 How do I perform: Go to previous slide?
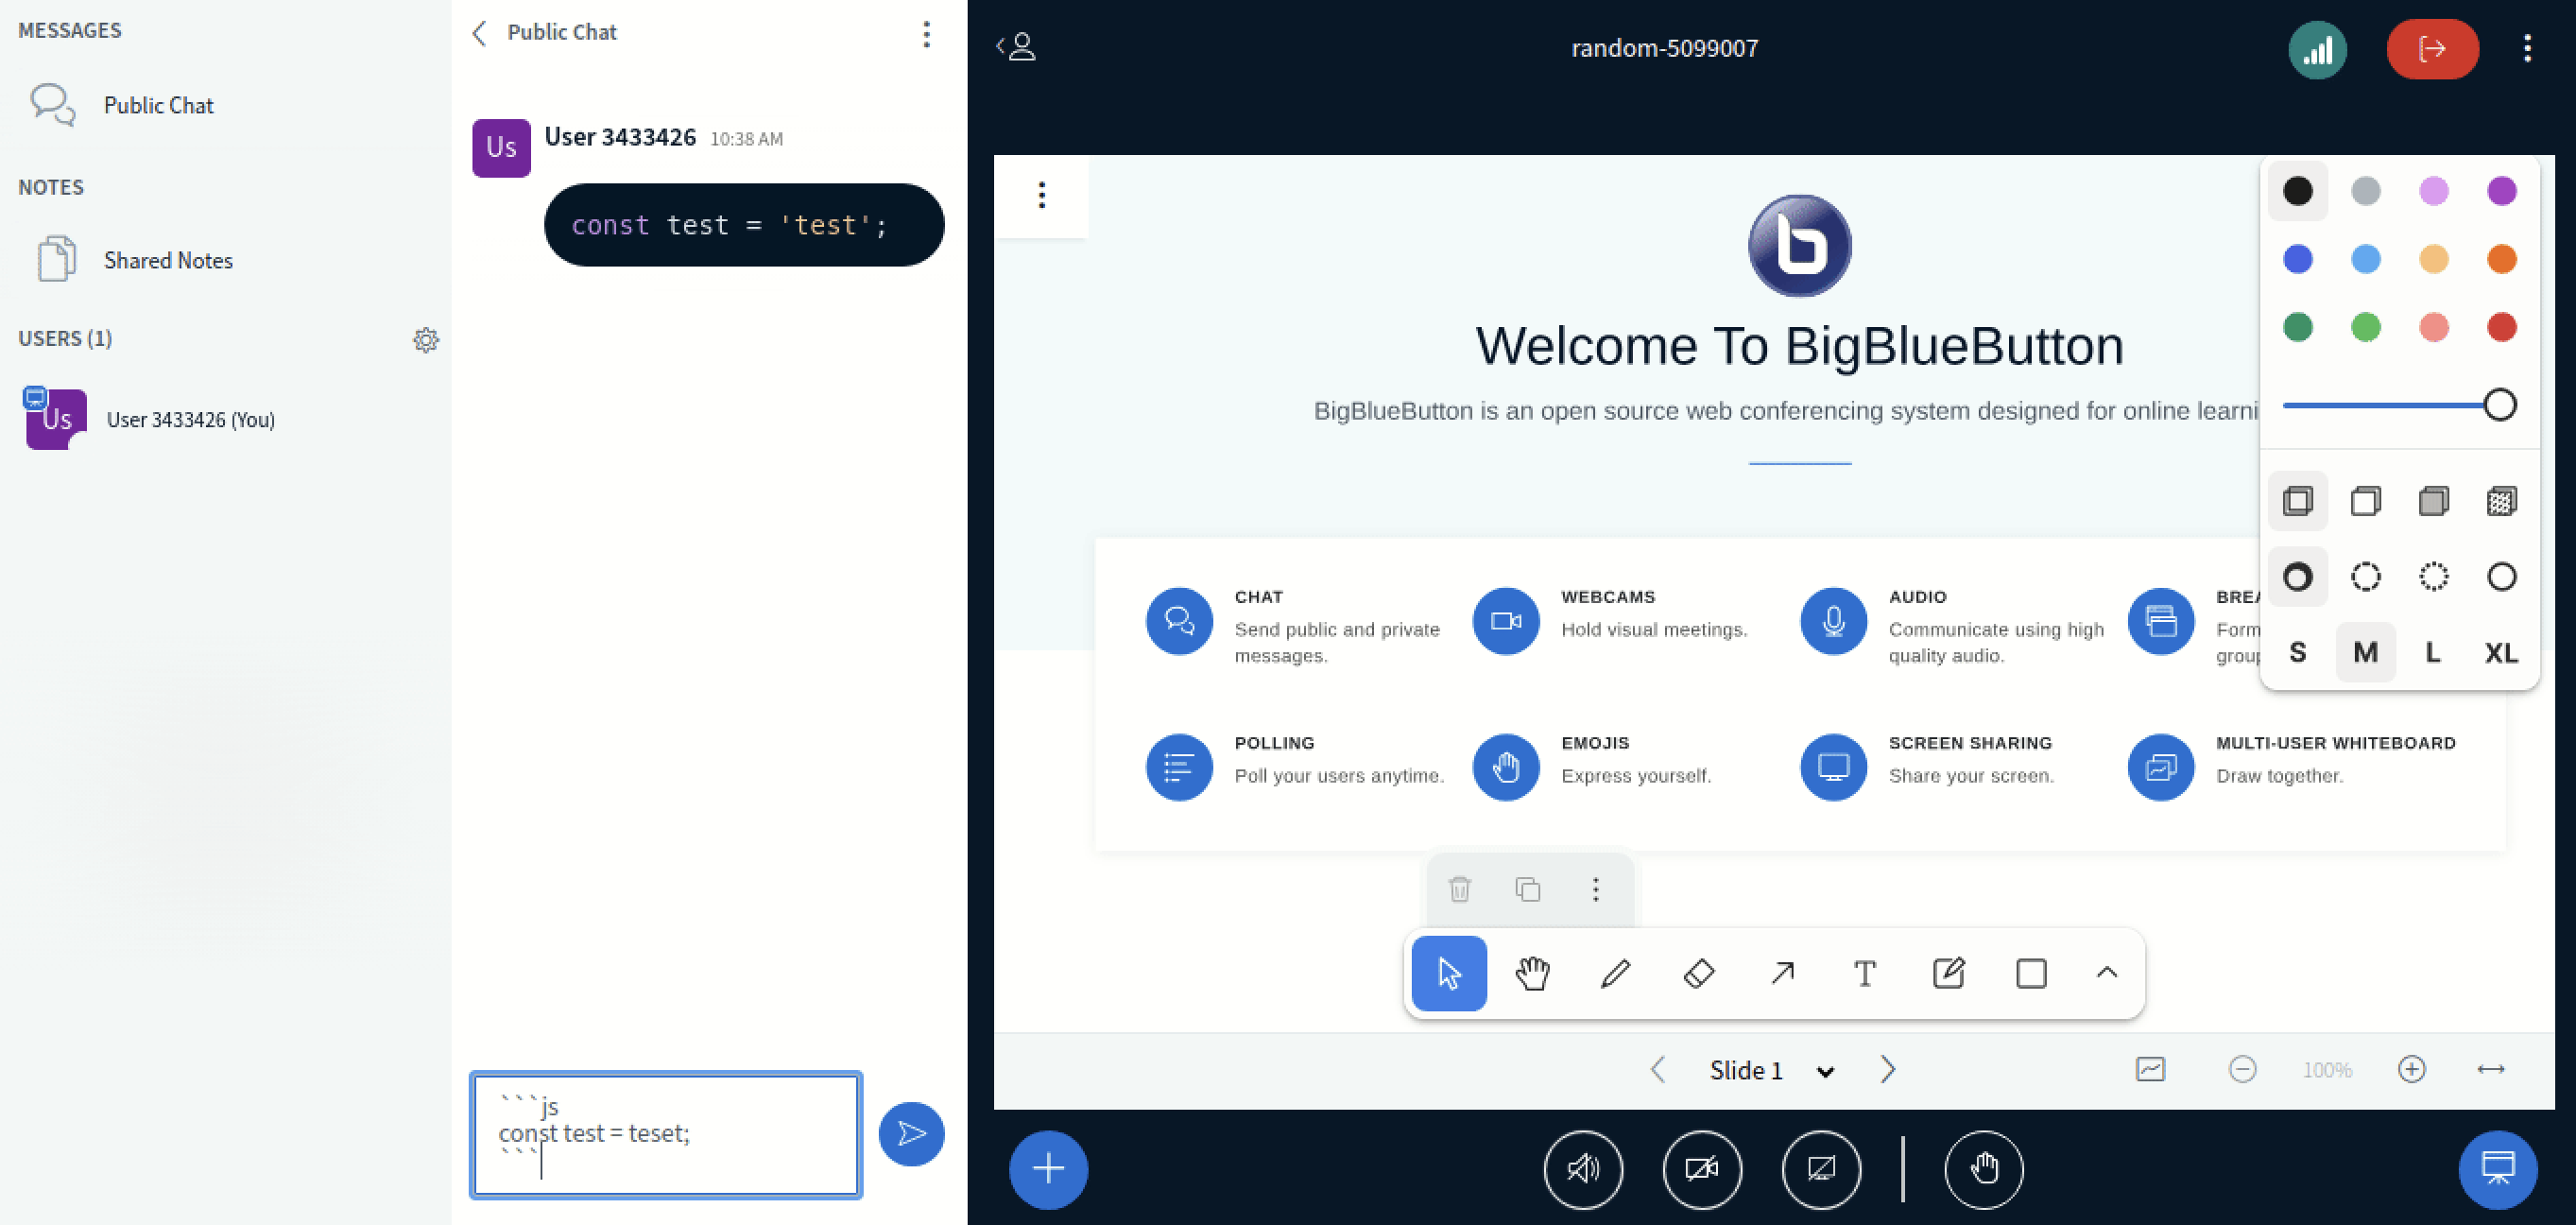tap(1657, 1070)
